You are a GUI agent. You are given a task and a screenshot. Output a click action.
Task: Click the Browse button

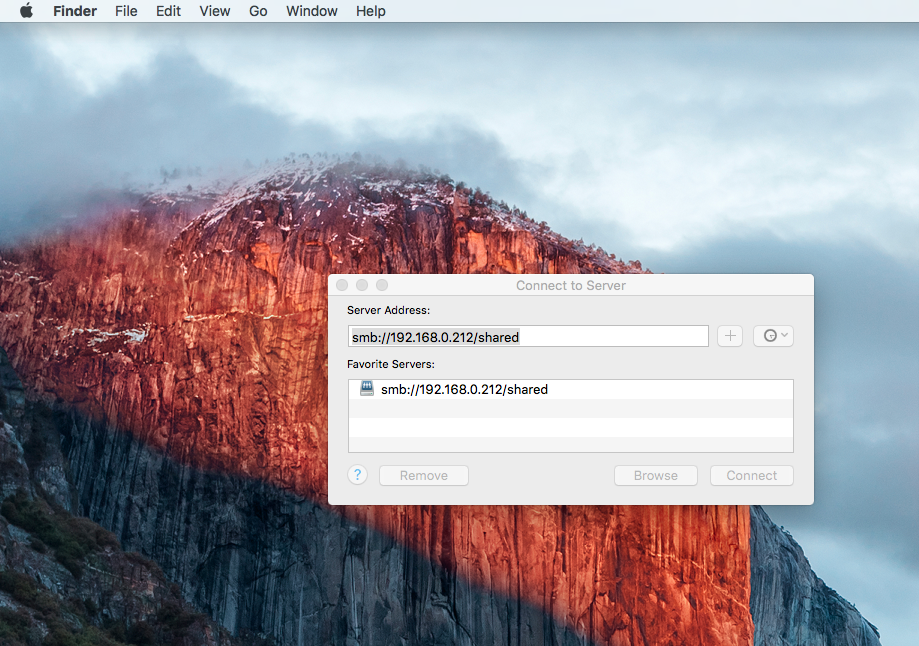(x=656, y=475)
